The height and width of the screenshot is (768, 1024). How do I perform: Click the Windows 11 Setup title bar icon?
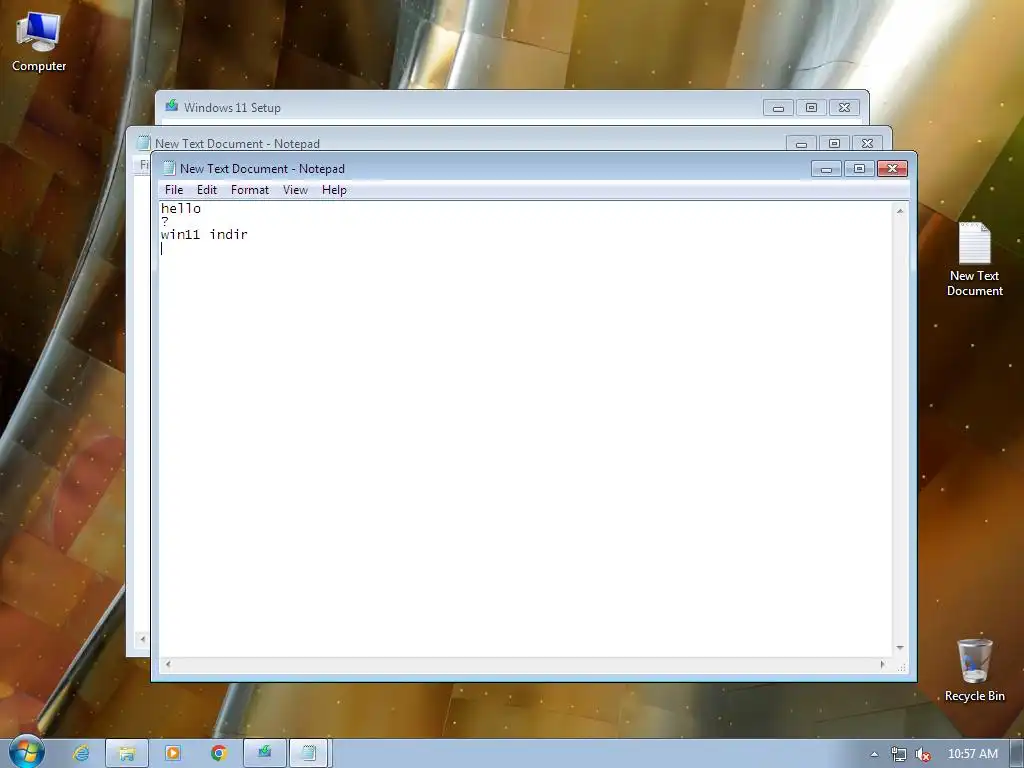172,106
